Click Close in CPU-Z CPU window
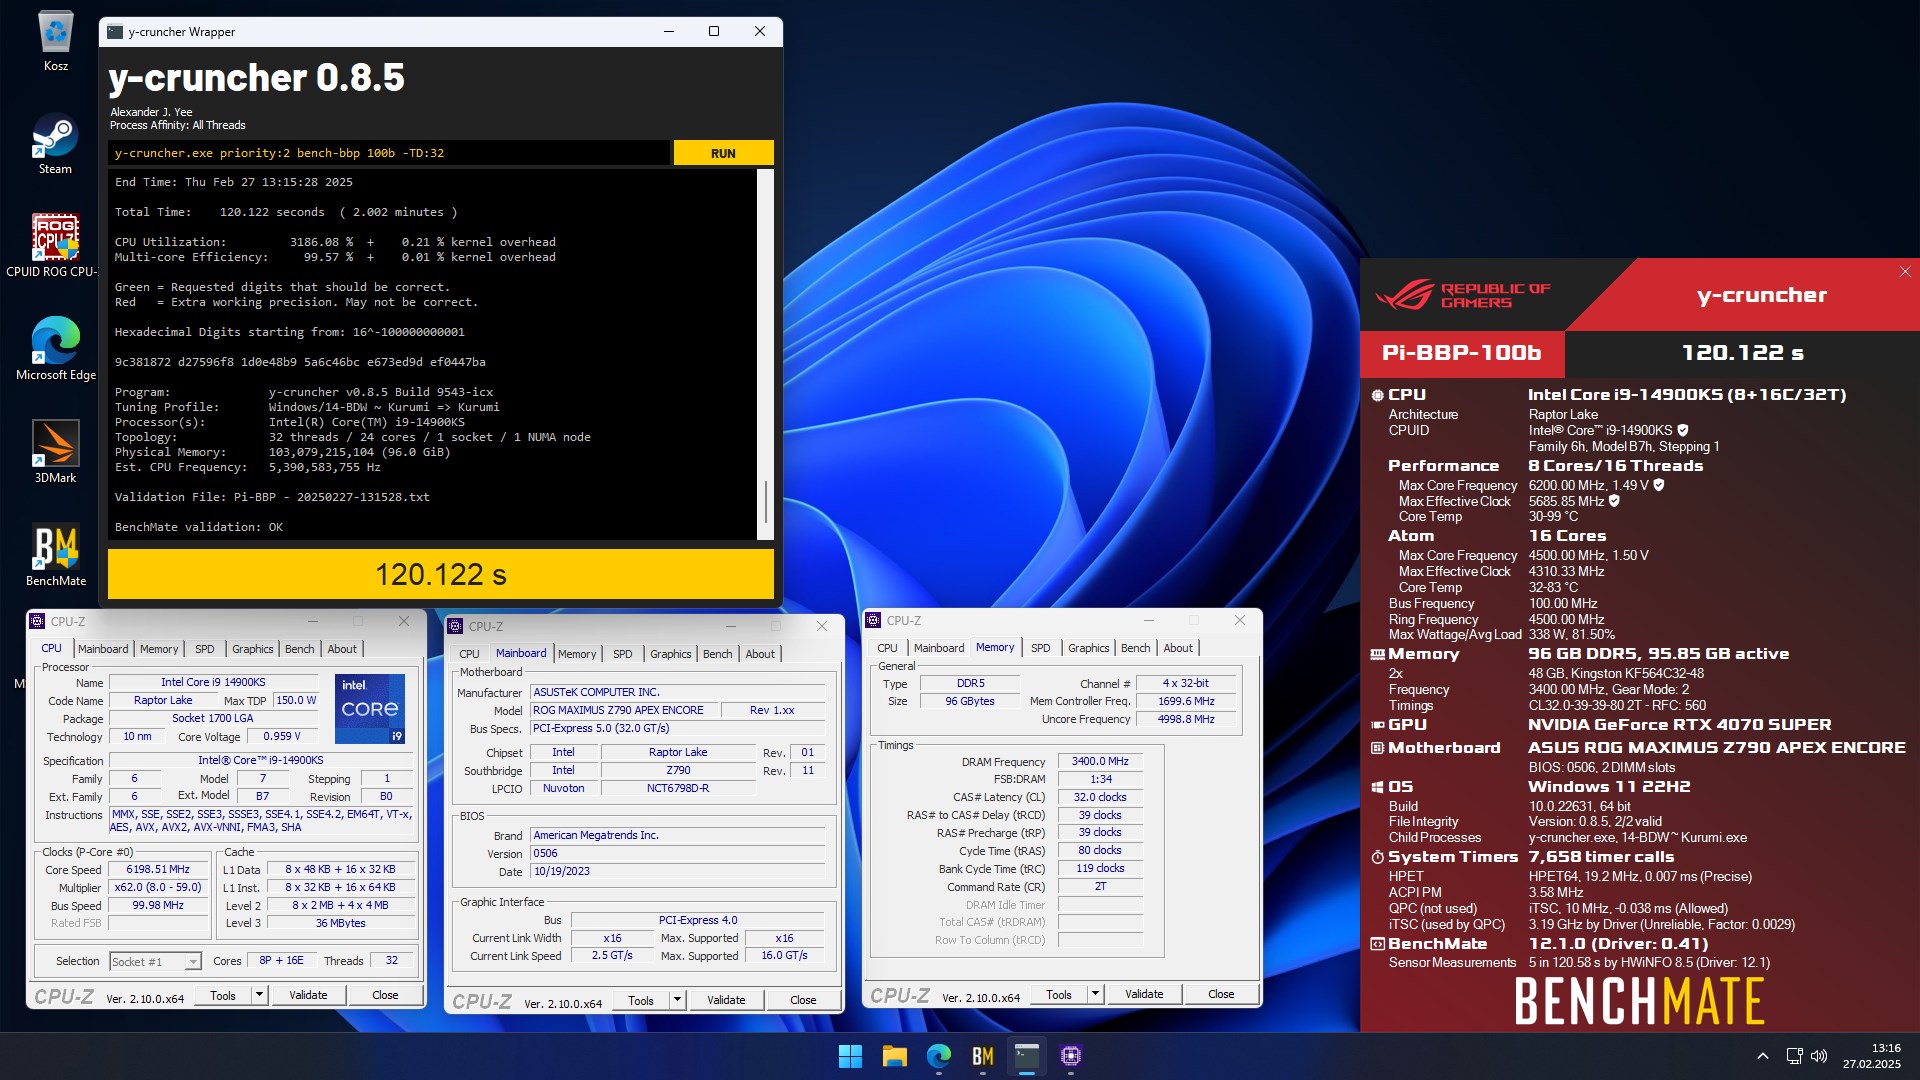The image size is (1920, 1080). point(385,995)
